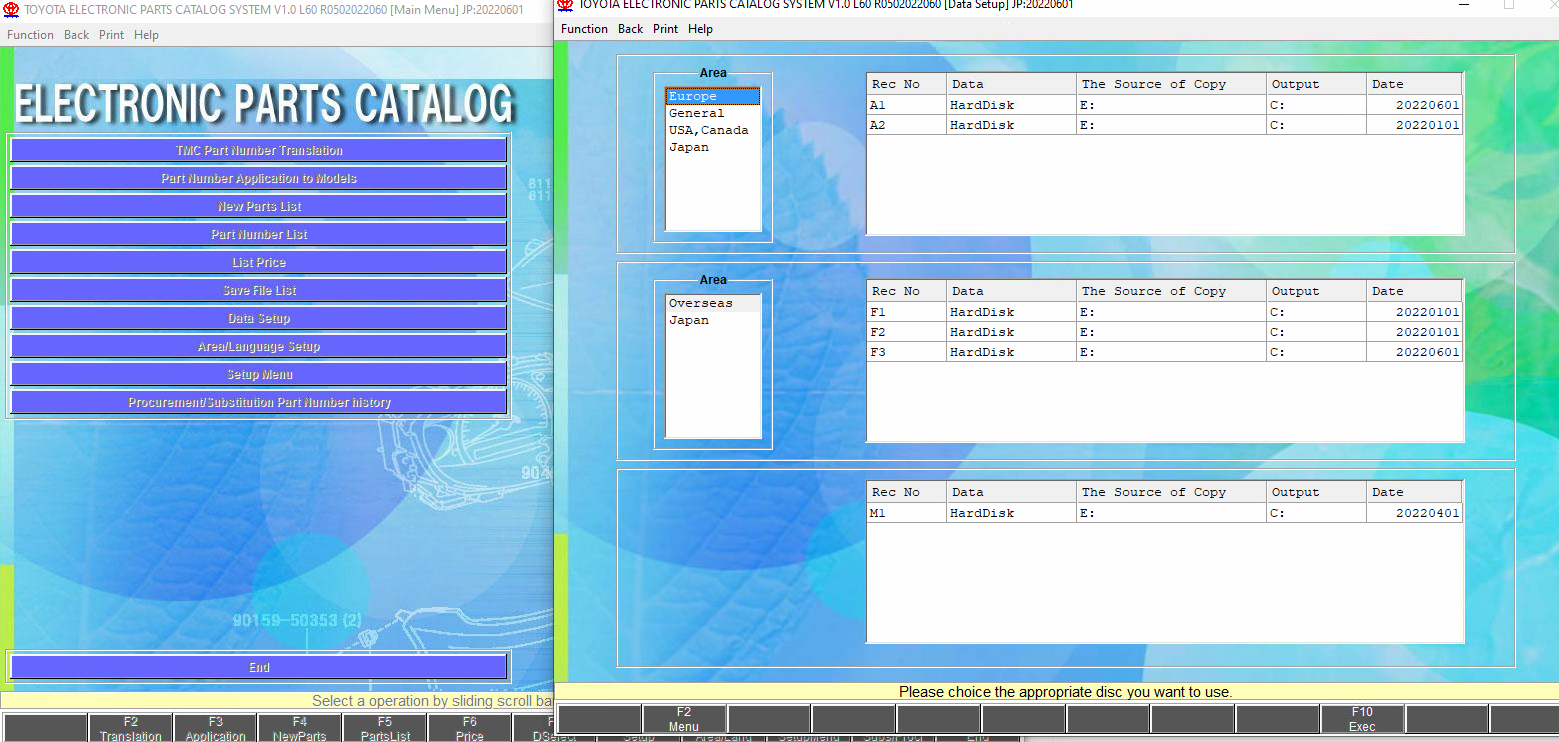Open the TMC Part Number Translation function

(x=259, y=150)
